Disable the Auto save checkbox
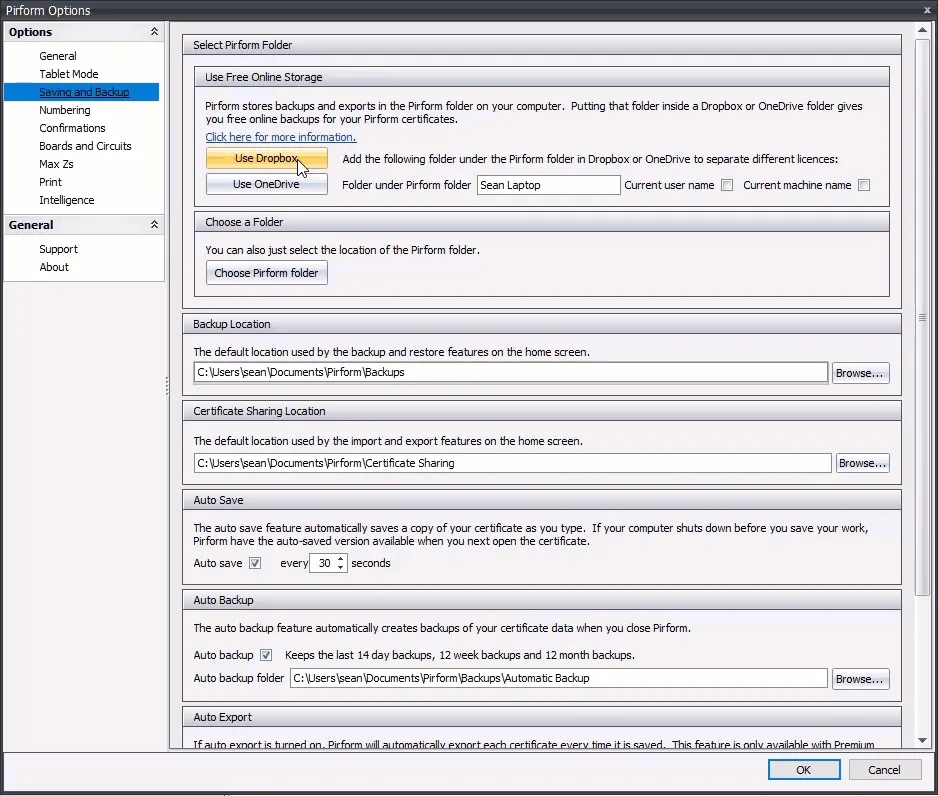This screenshot has height=796, width=938. point(256,563)
